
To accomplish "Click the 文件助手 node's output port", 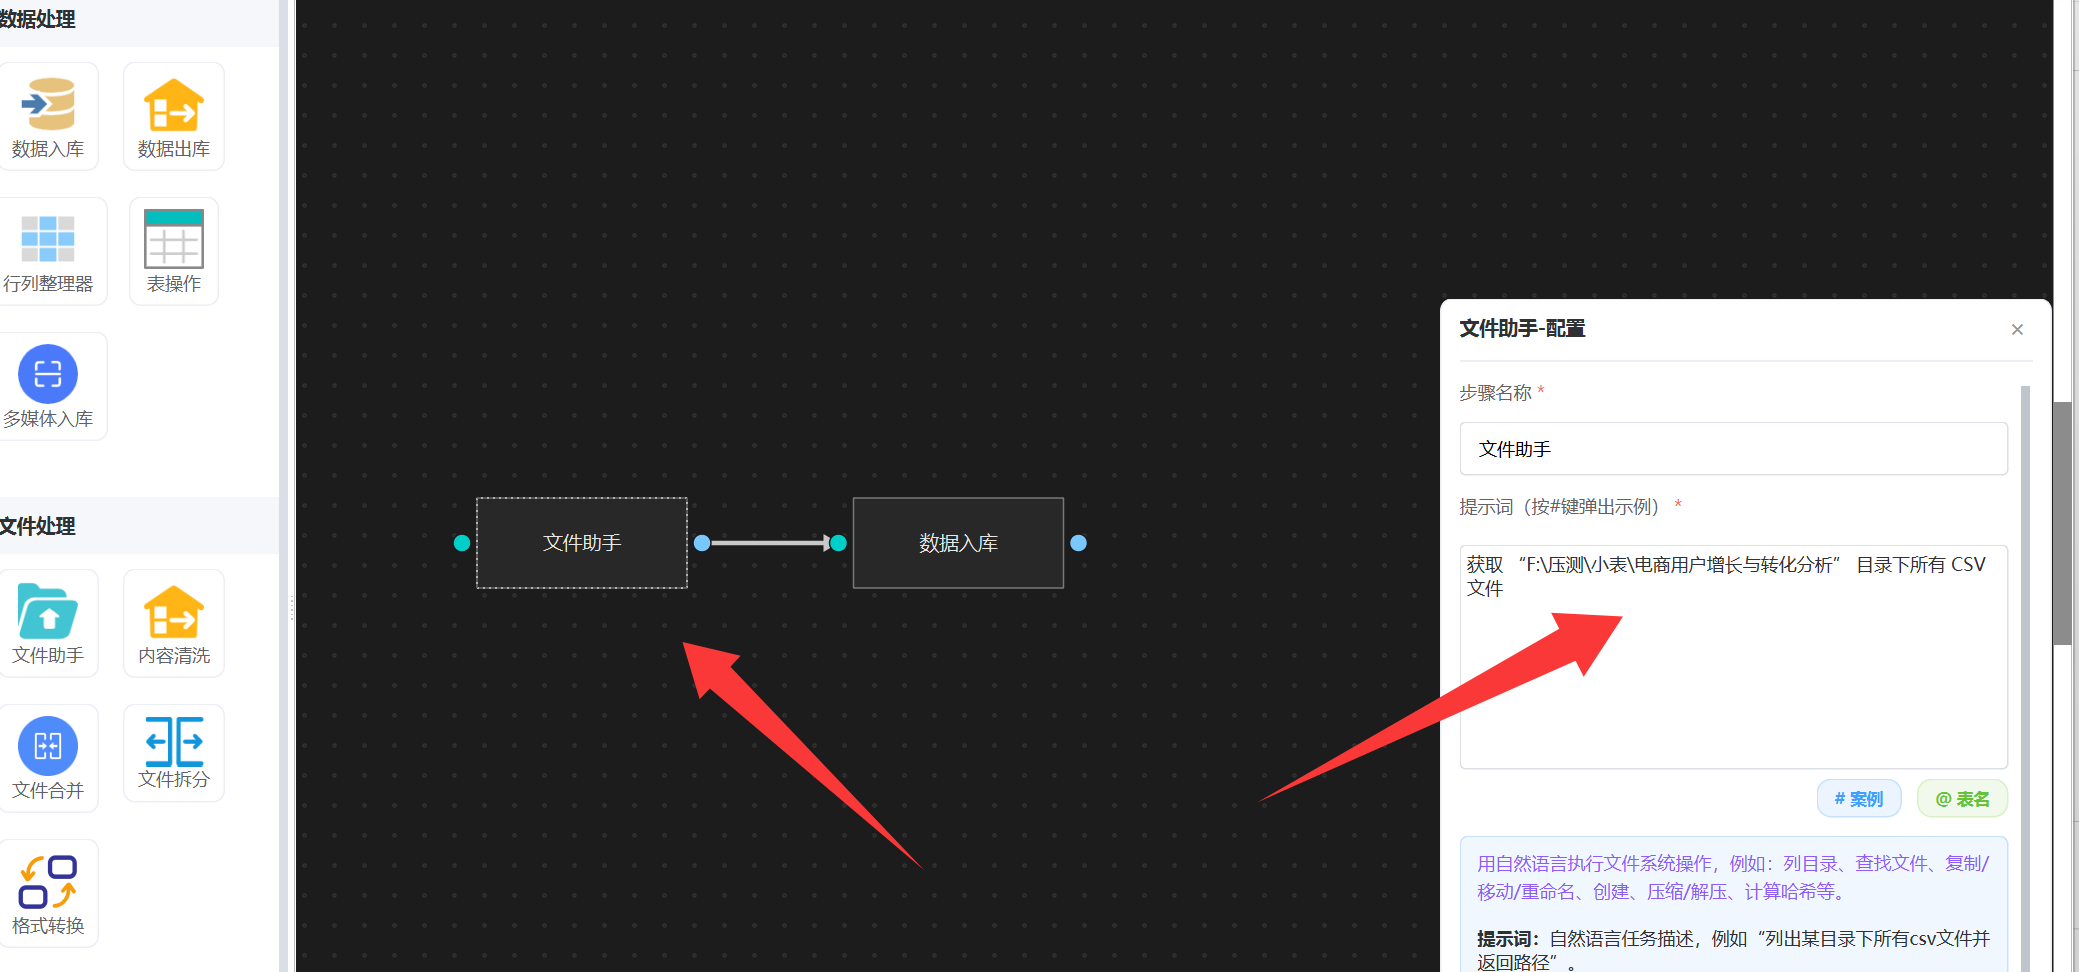I will click(702, 543).
